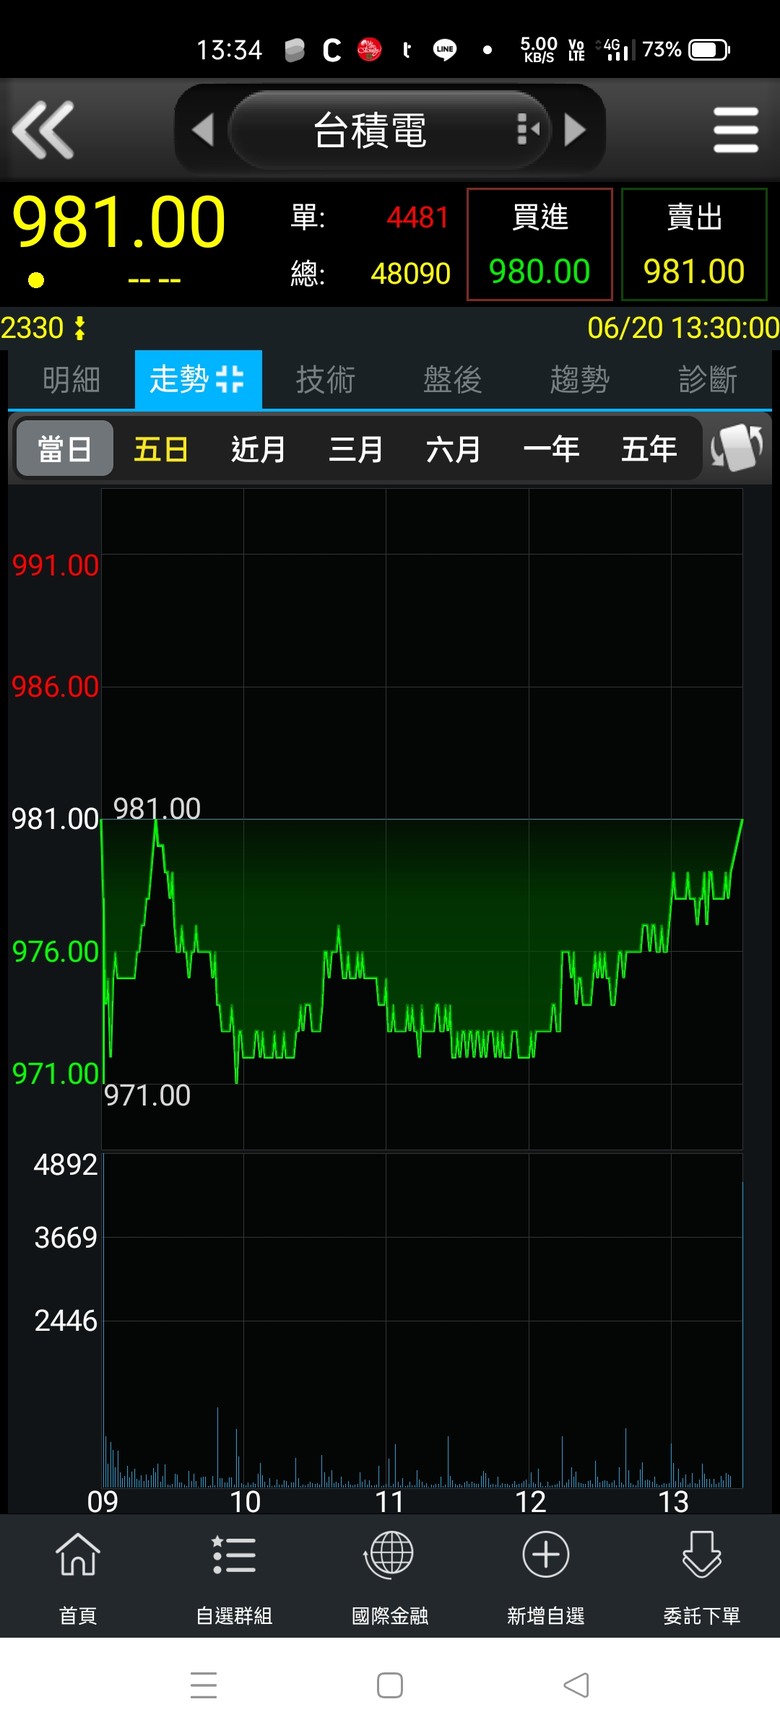Tap the 991.00 price axis label
The width and height of the screenshot is (780, 1733).
pyautogui.click(x=55, y=565)
